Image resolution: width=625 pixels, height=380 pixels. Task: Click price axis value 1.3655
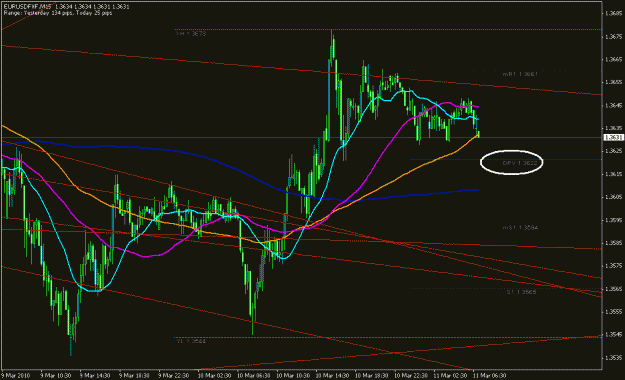click(613, 82)
